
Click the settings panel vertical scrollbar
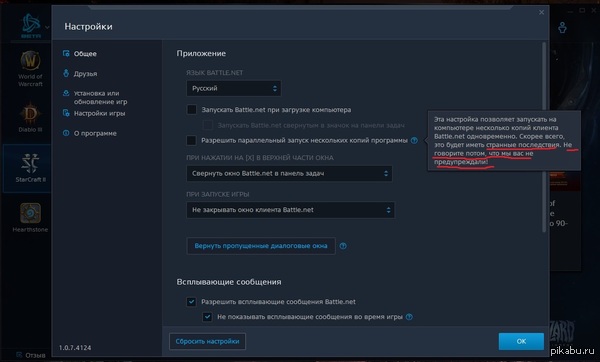544,137
